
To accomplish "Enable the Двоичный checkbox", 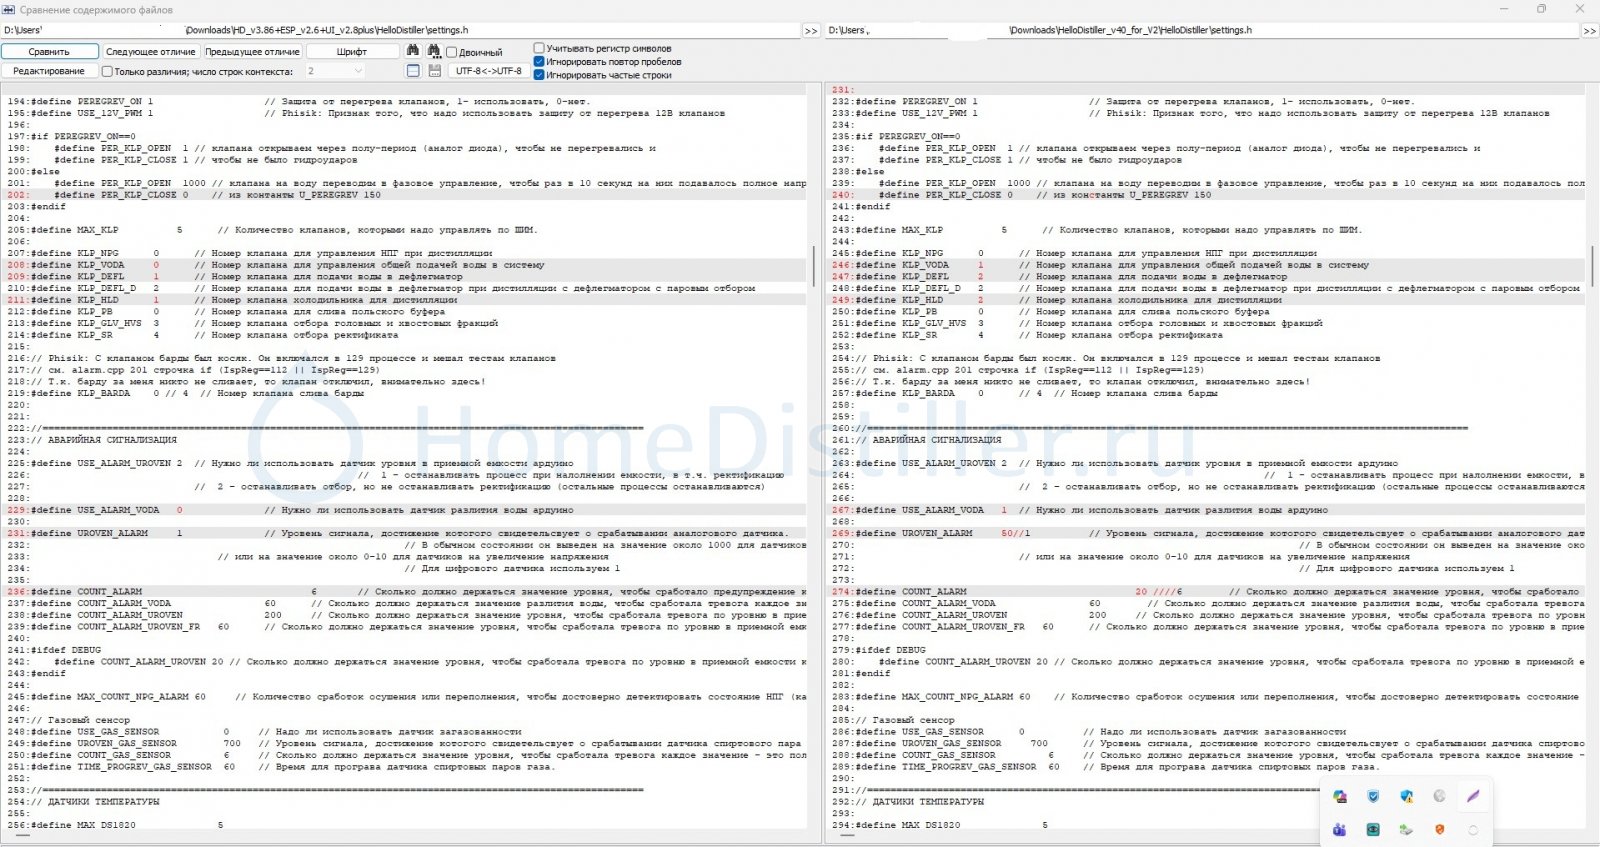I will point(452,52).
